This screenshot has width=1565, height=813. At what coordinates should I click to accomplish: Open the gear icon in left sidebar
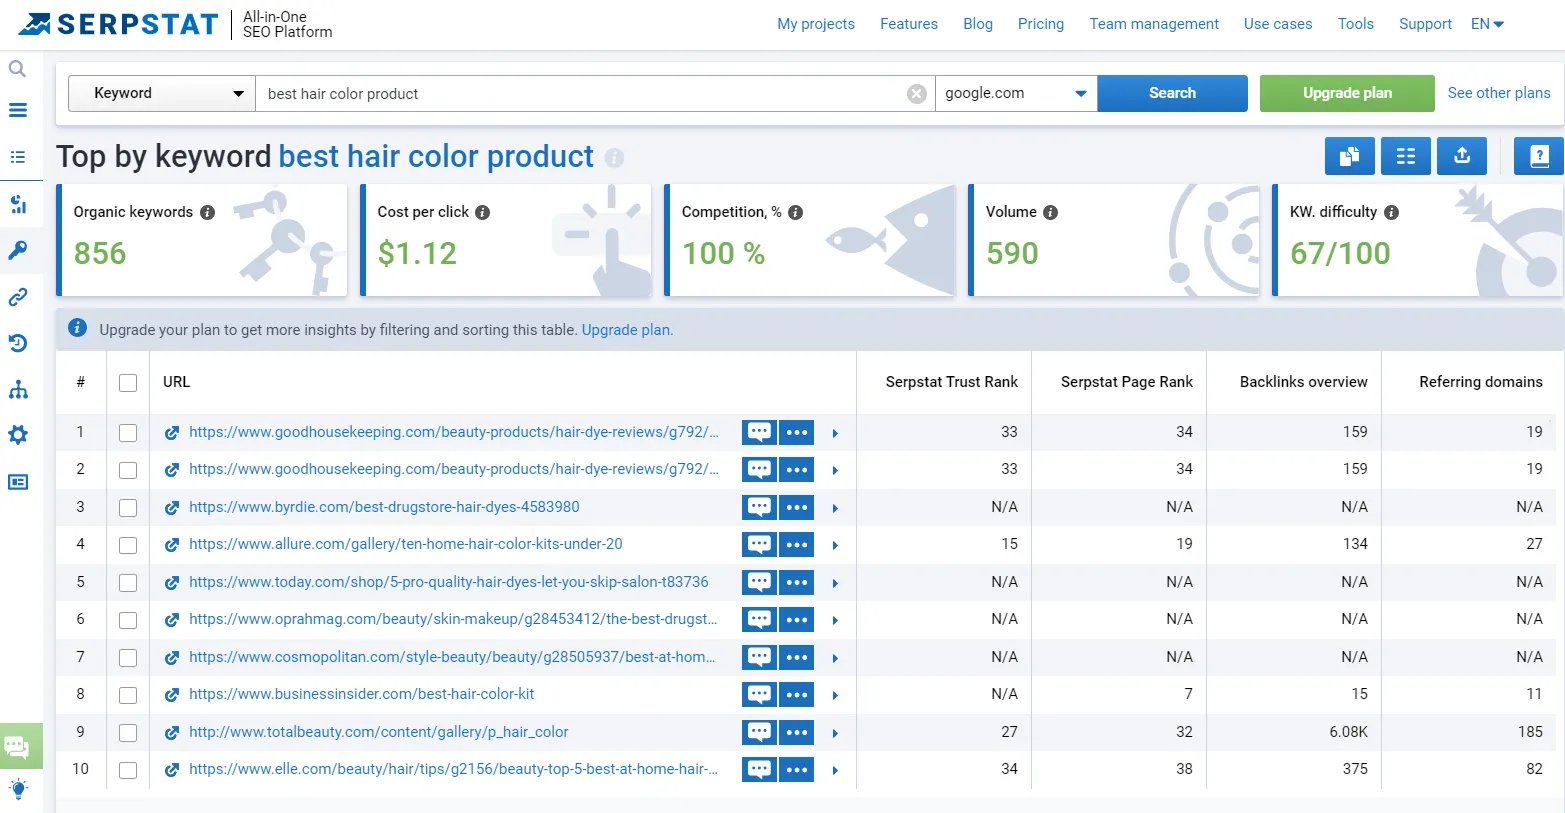pos(18,435)
